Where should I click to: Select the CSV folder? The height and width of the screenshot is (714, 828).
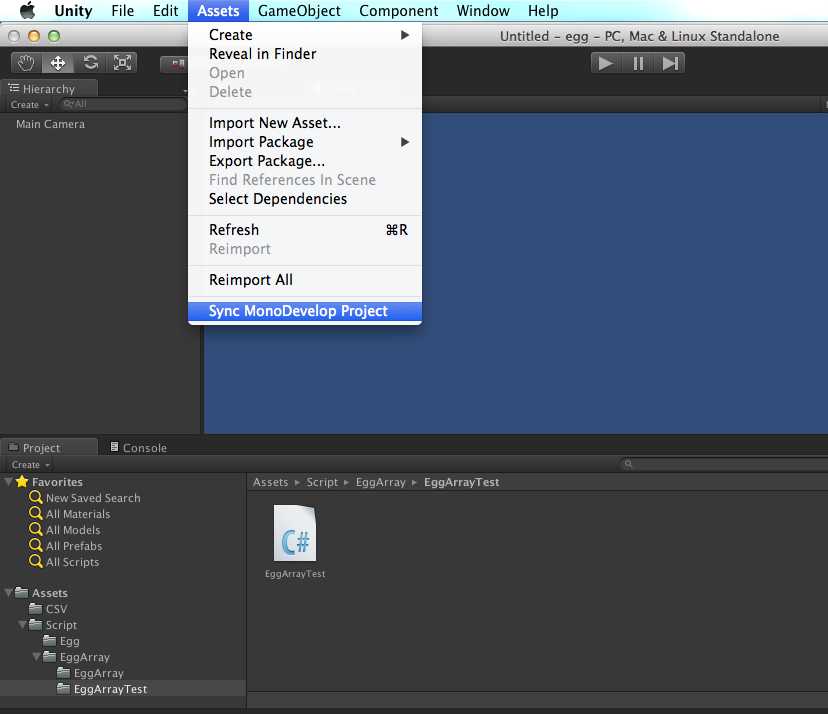(x=56, y=609)
